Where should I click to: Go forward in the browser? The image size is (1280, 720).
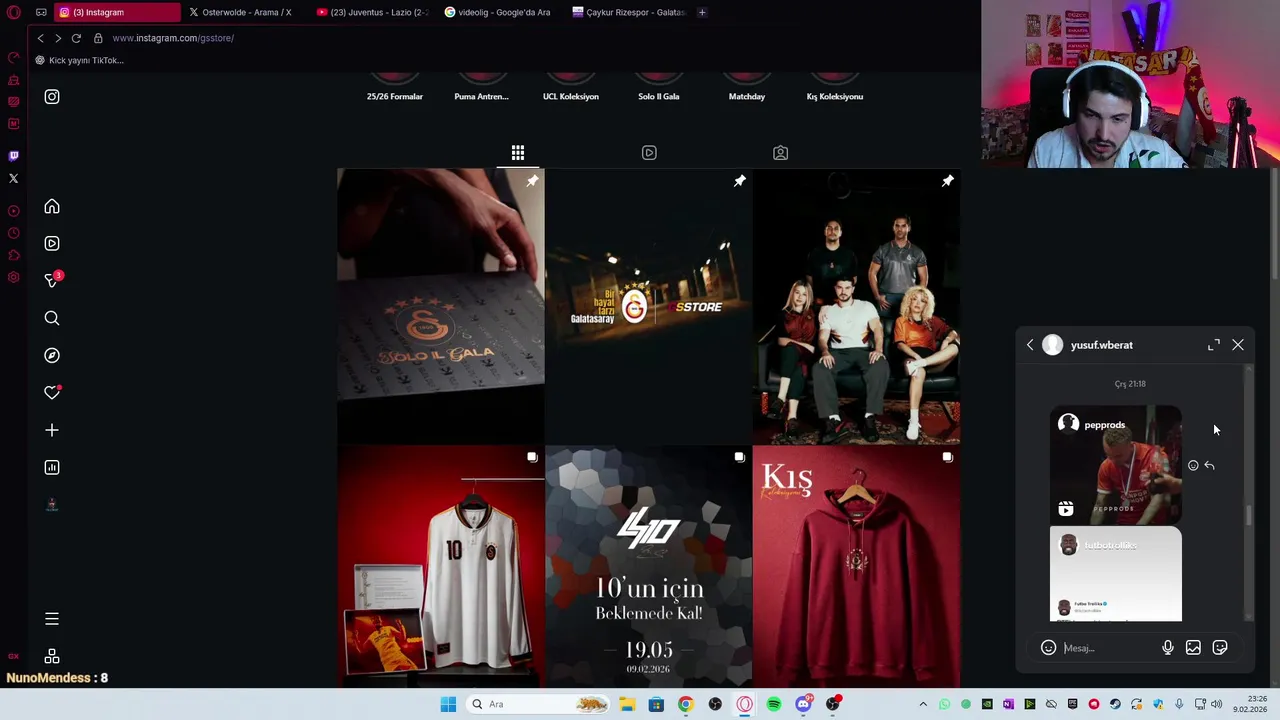[58, 38]
